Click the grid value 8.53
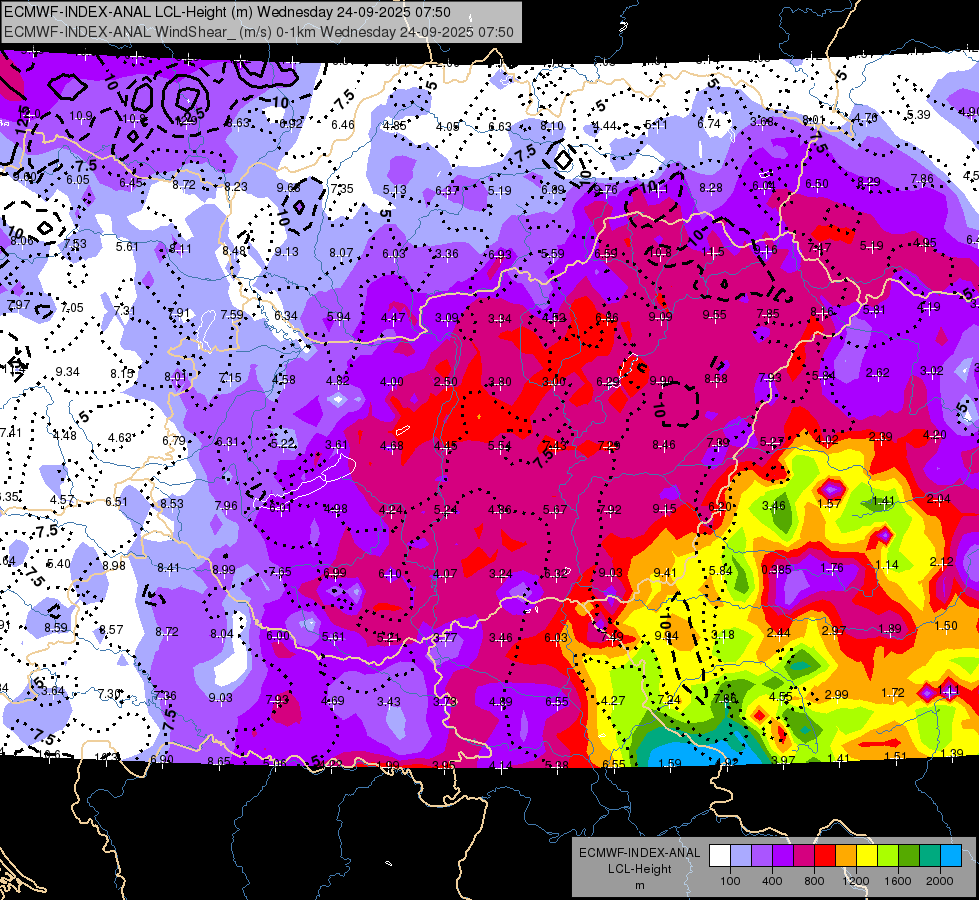This screenshot has width=979, height=900. pyautogui.click(x=172, y=503)
